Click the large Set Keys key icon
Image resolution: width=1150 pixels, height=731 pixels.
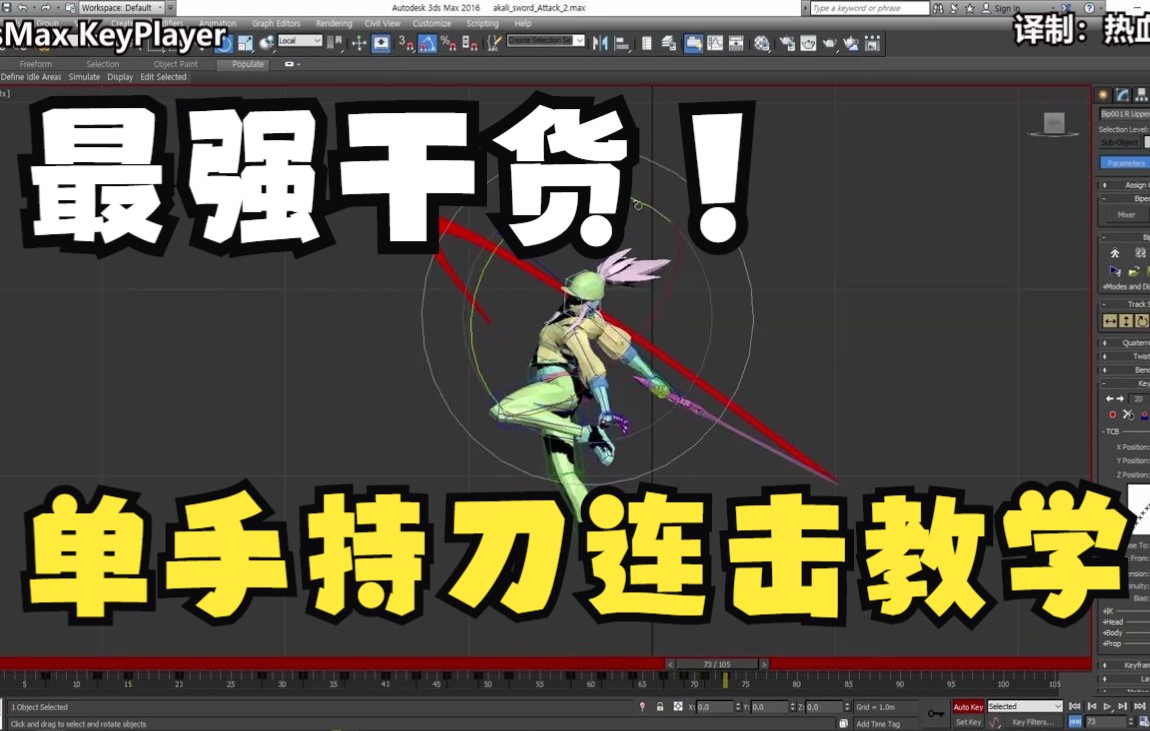pyautogui.click(x=935, y=713)
